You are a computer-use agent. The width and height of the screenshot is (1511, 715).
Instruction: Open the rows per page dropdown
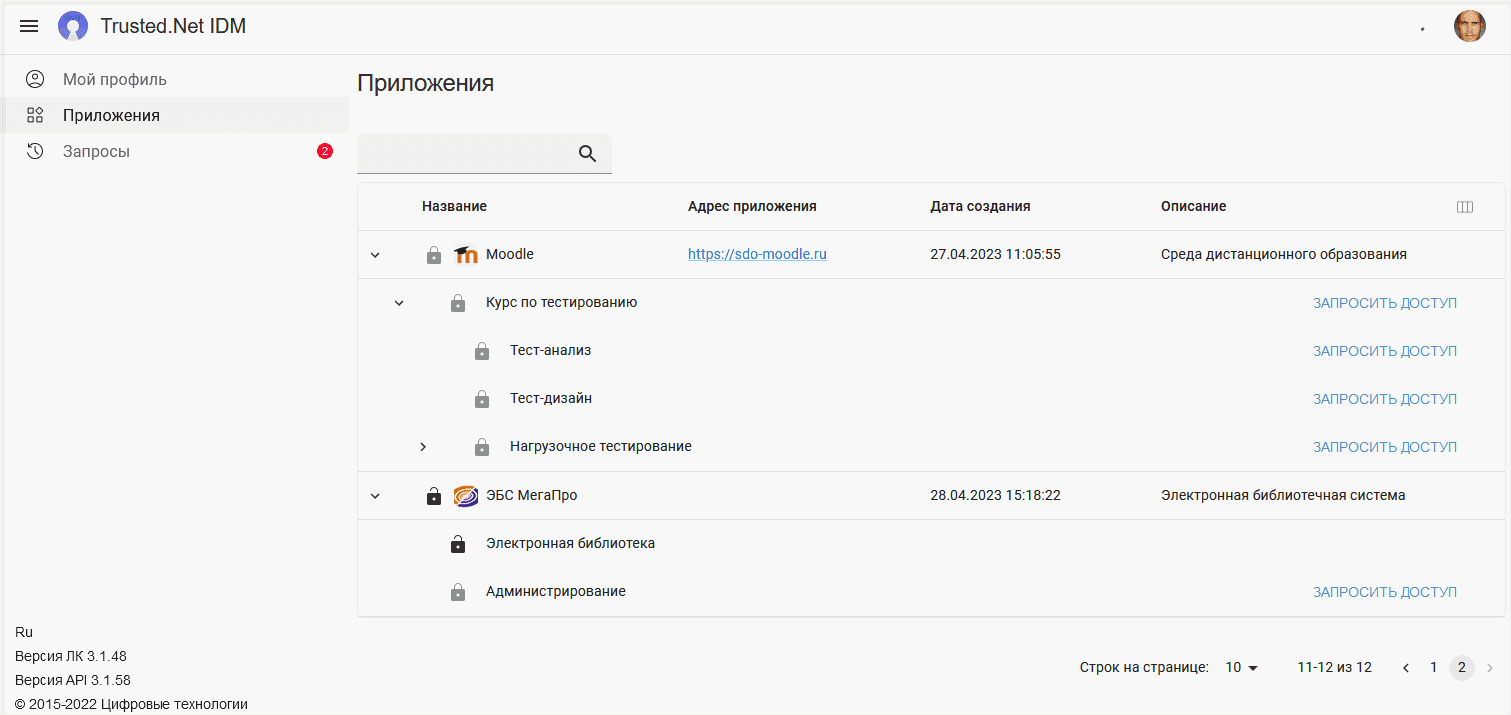(x=1242, y=667)
